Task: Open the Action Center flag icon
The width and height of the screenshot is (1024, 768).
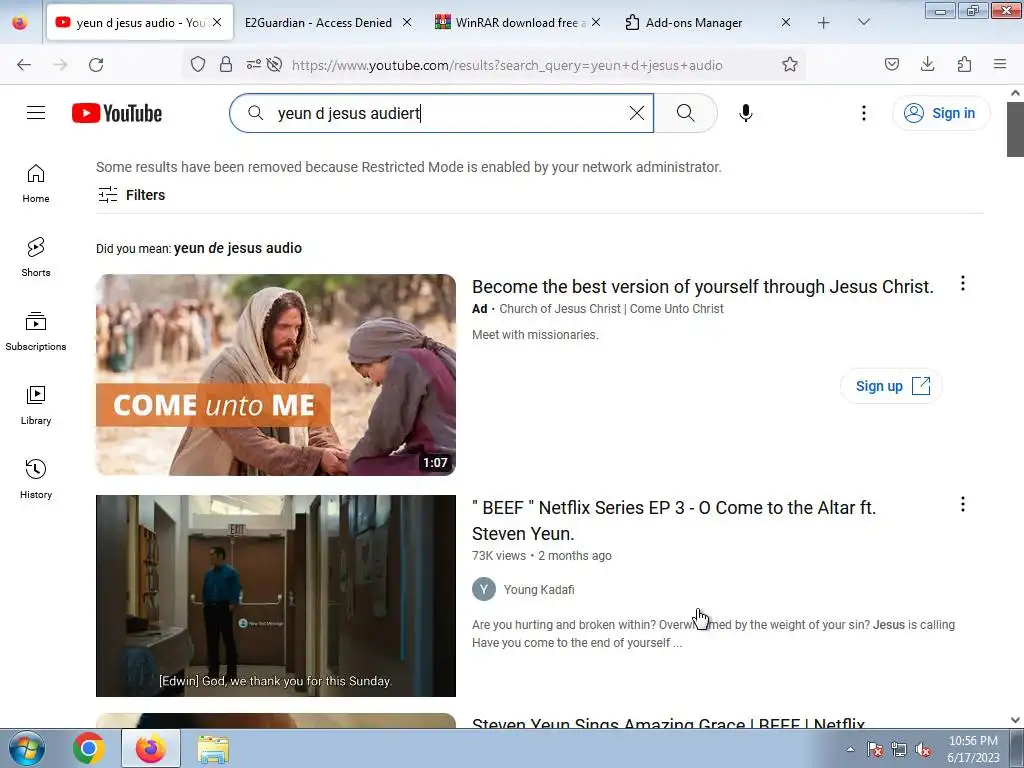Action: tap(875, 750)
